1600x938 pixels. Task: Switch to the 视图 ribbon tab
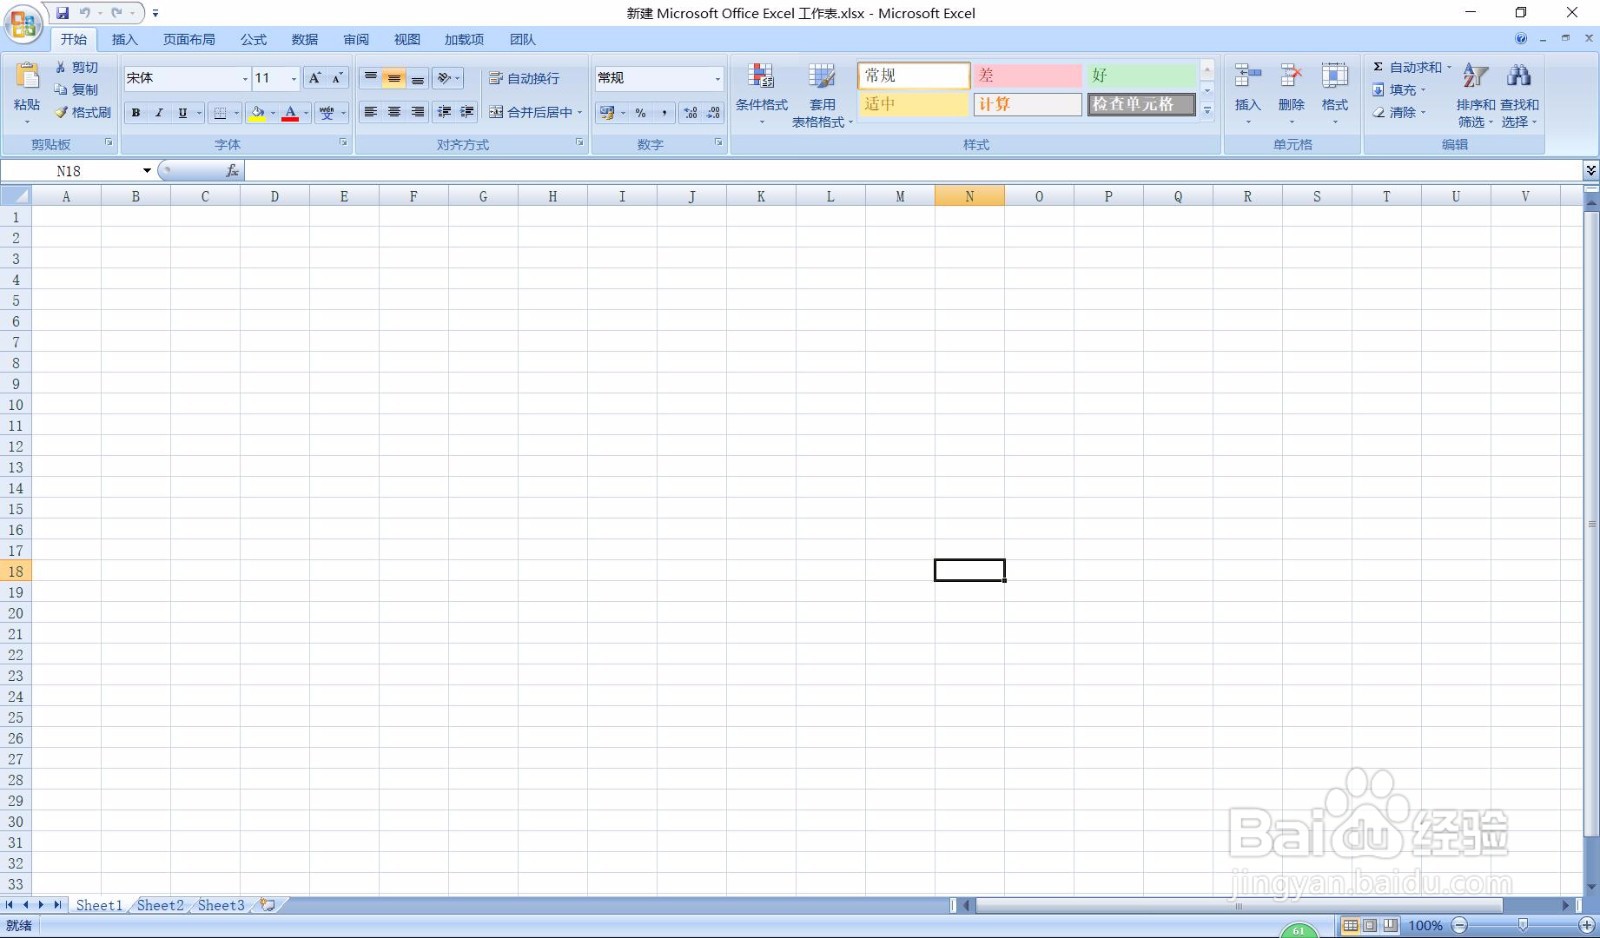pyautogui.click(x=407, y=40)
